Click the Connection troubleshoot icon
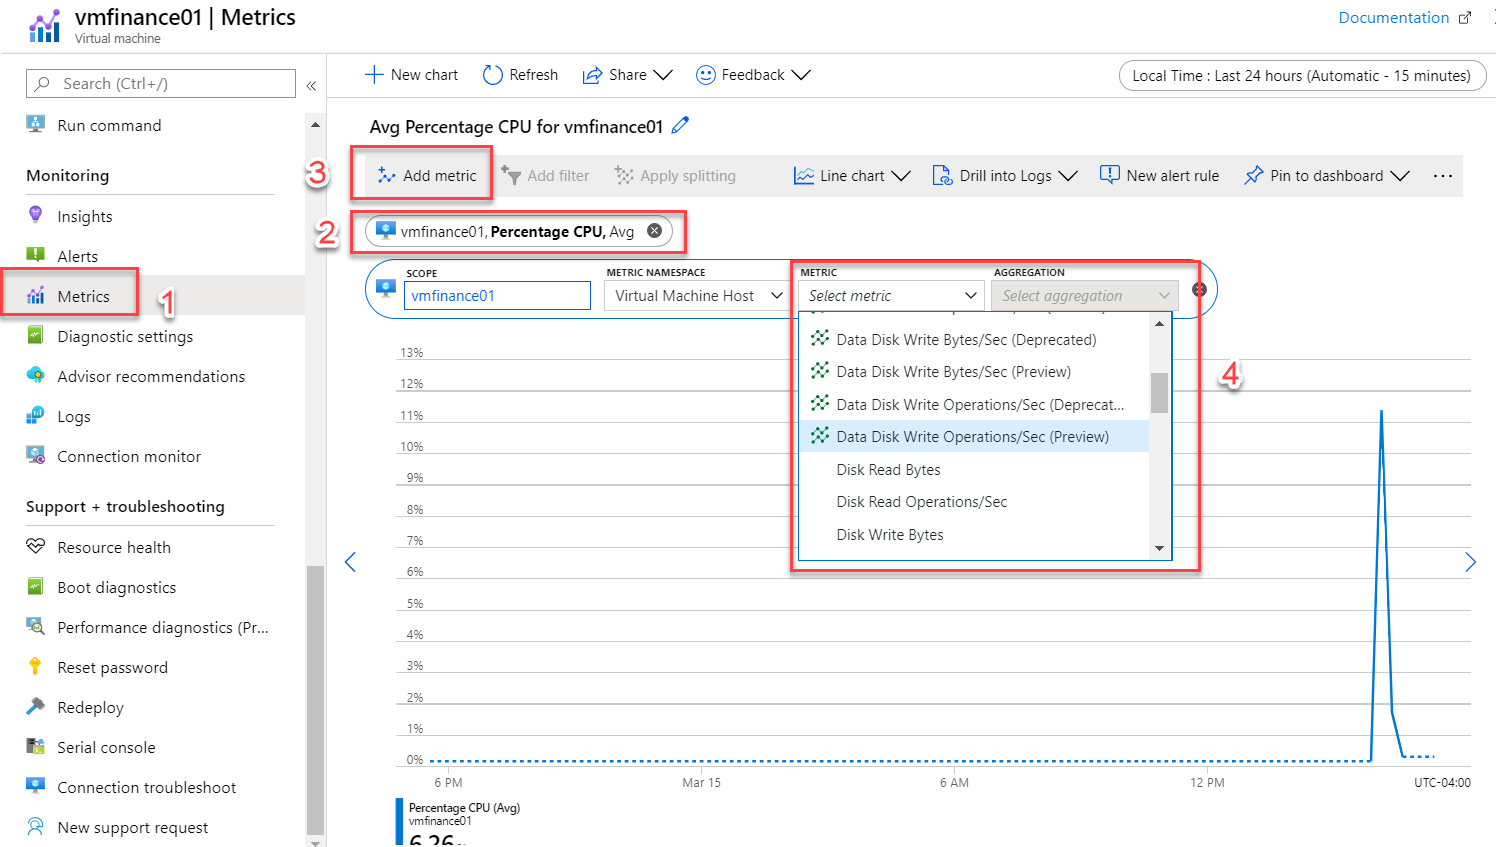 [x=36, y=786]
